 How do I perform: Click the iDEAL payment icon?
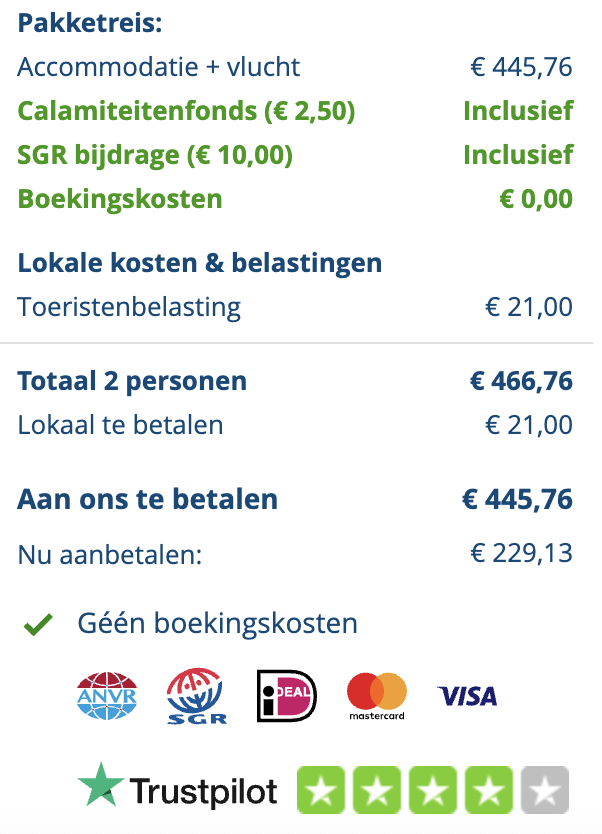coord(287,696)
